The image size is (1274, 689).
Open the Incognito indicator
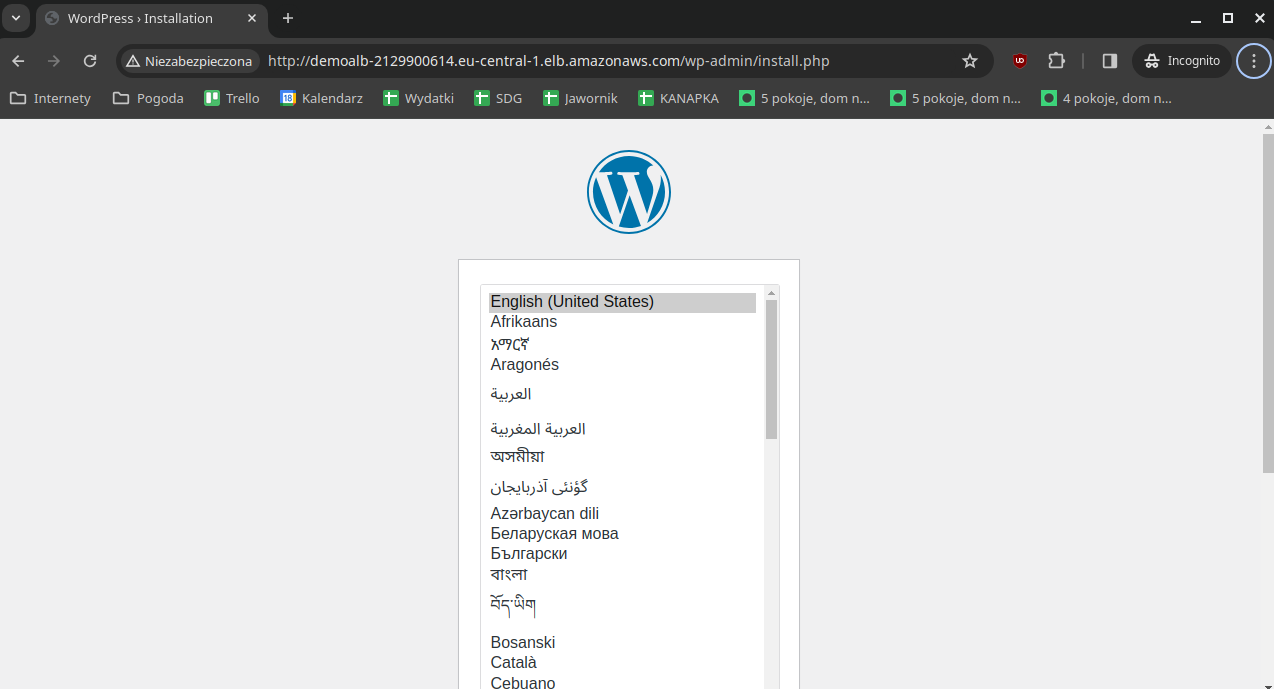click(1182, 61)
